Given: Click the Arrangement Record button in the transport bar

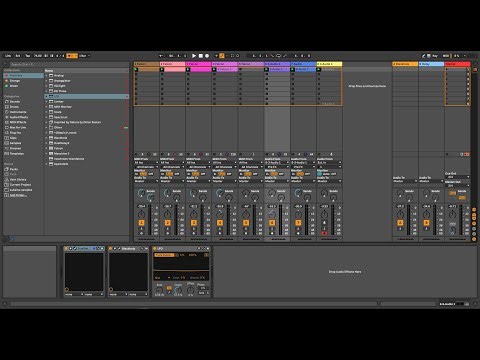Looking at the screenshot, I should coord(207,56).
